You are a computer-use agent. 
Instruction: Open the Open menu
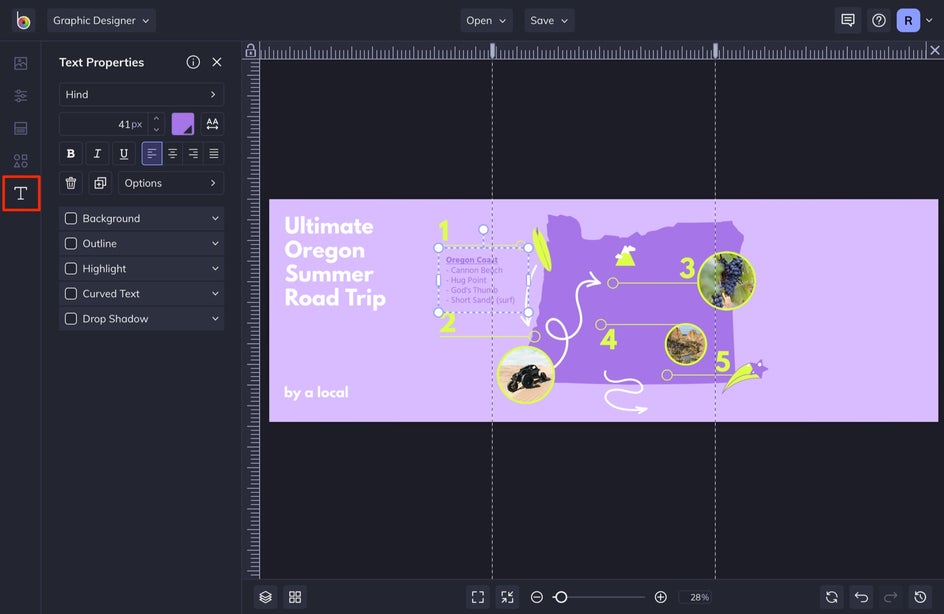click(486, 20)
